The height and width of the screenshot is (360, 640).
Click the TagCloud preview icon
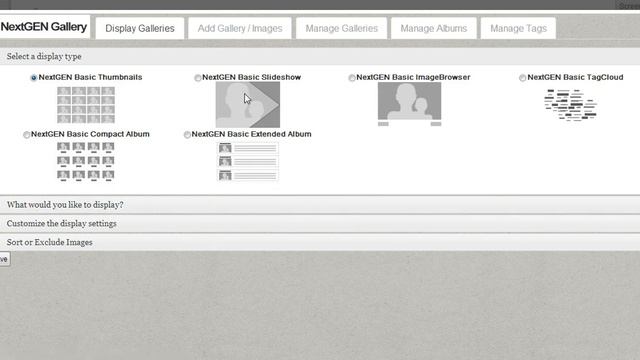click(x=571, y=105)
